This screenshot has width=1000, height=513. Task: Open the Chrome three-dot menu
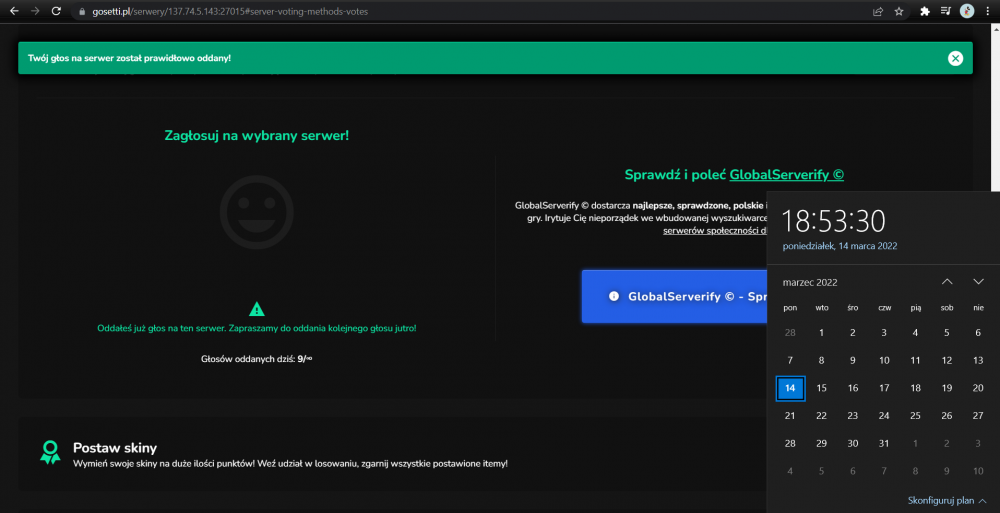[x=987, y=11]
